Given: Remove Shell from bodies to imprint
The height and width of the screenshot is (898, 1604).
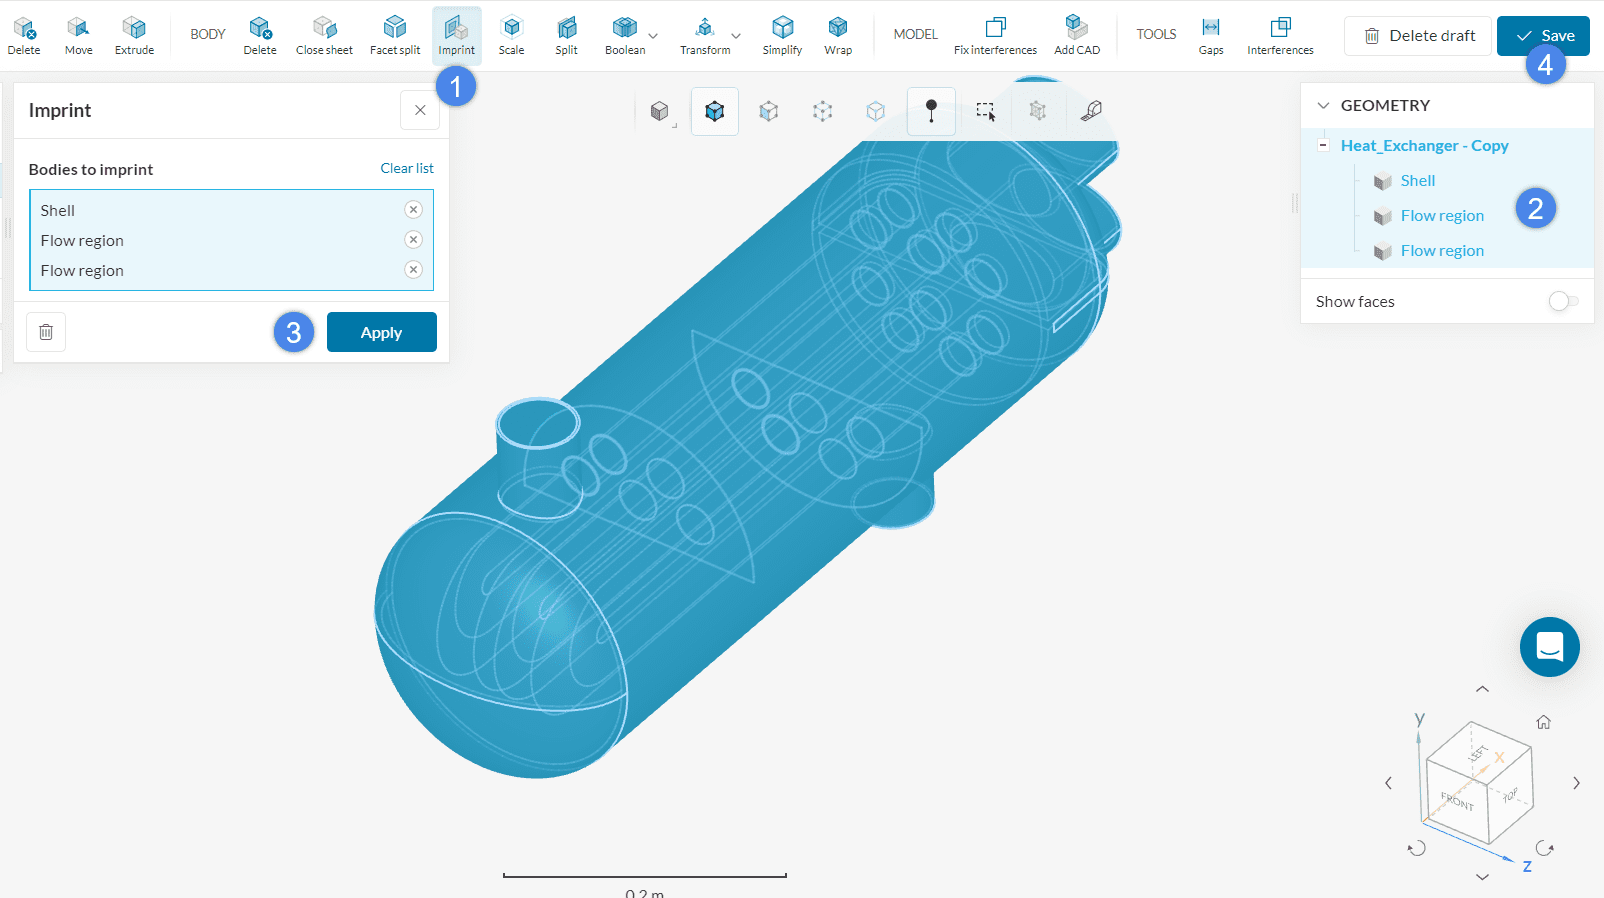Looking at the screenshot, I should coord(413,210).
